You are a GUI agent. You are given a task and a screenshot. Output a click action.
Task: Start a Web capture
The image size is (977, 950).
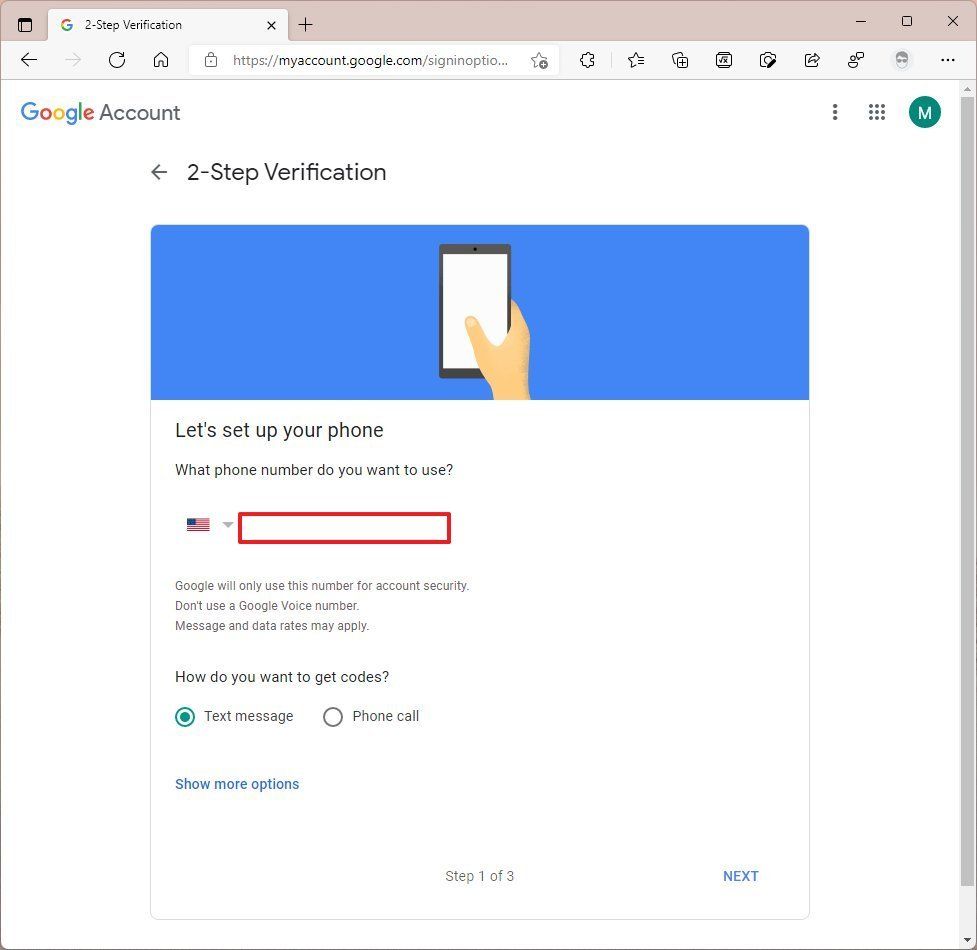768,60
